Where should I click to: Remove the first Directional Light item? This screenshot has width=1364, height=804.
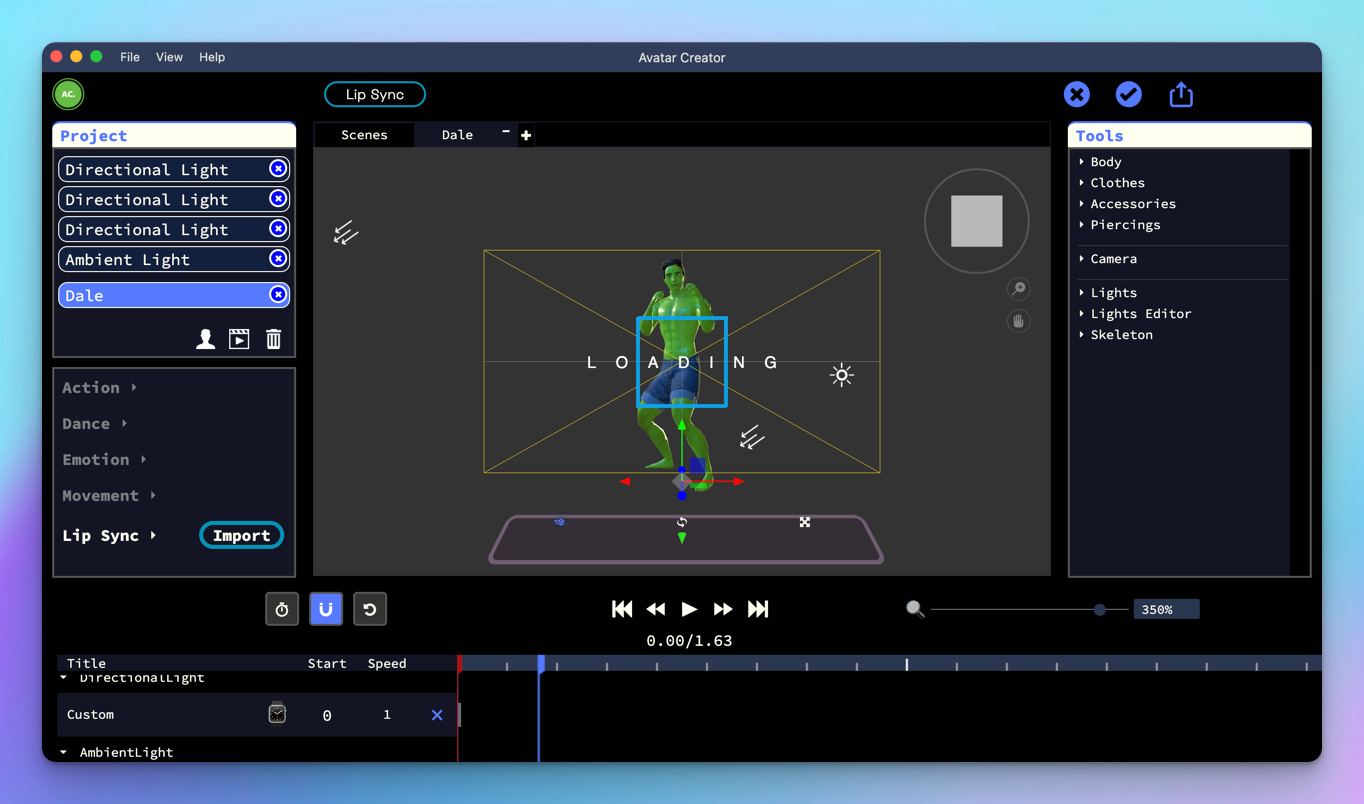point(278,169)
